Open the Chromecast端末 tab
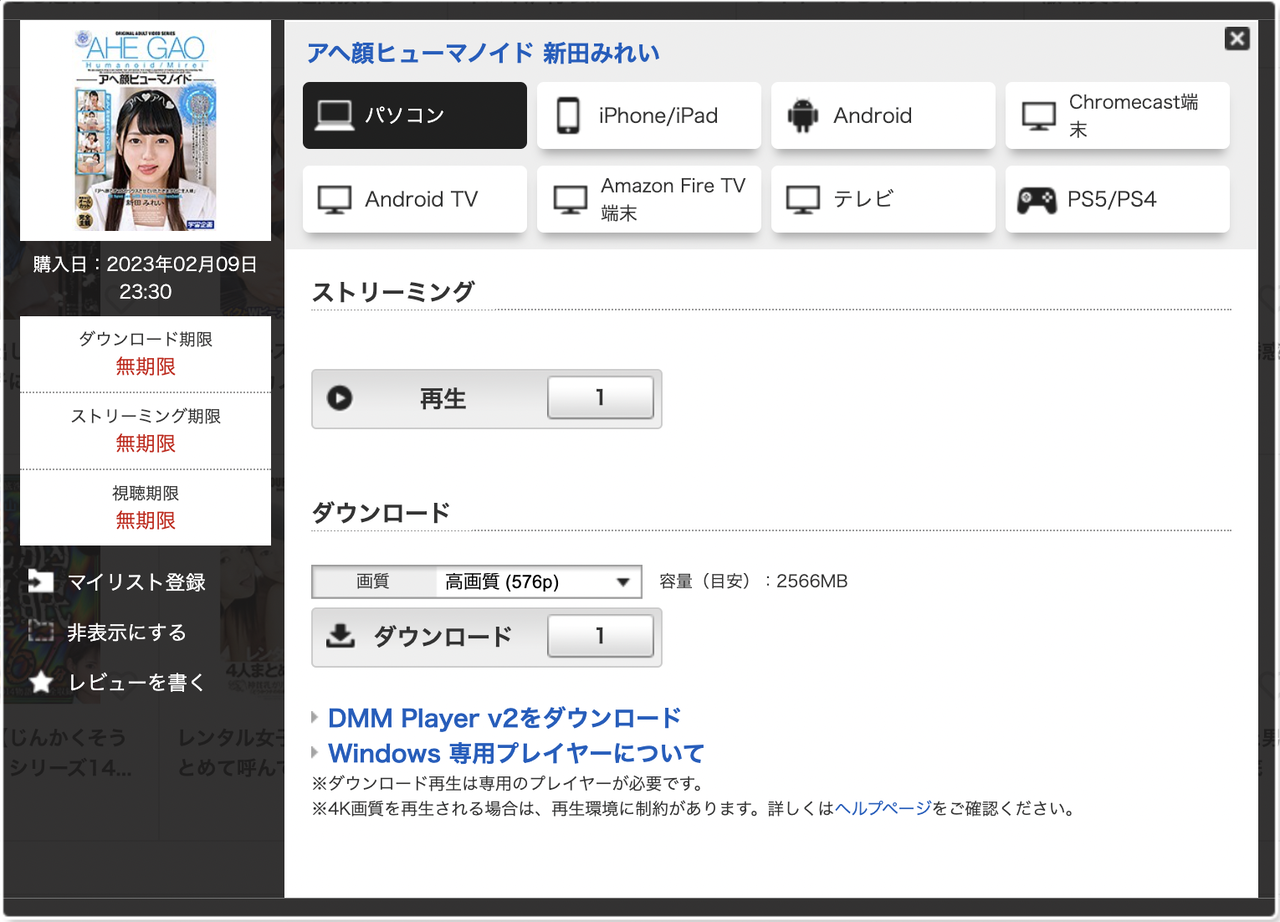The image size is (1280, 922). coord(1117,116)
